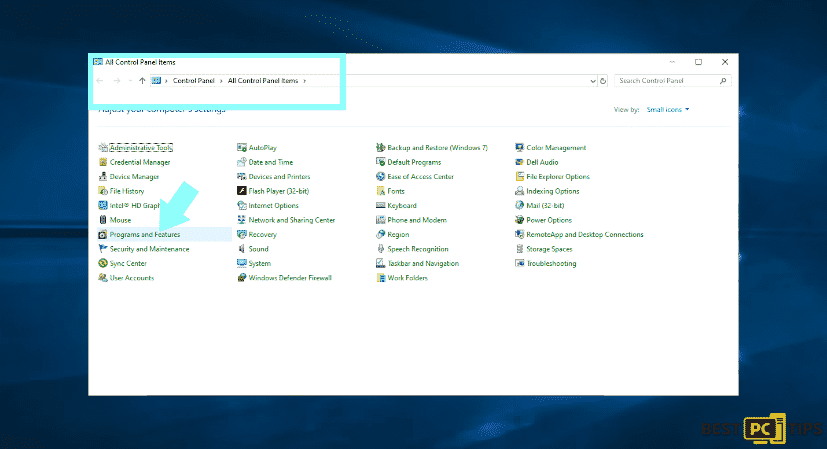Open the Fonts icon

pyautogui.click(x=380, y=191)
